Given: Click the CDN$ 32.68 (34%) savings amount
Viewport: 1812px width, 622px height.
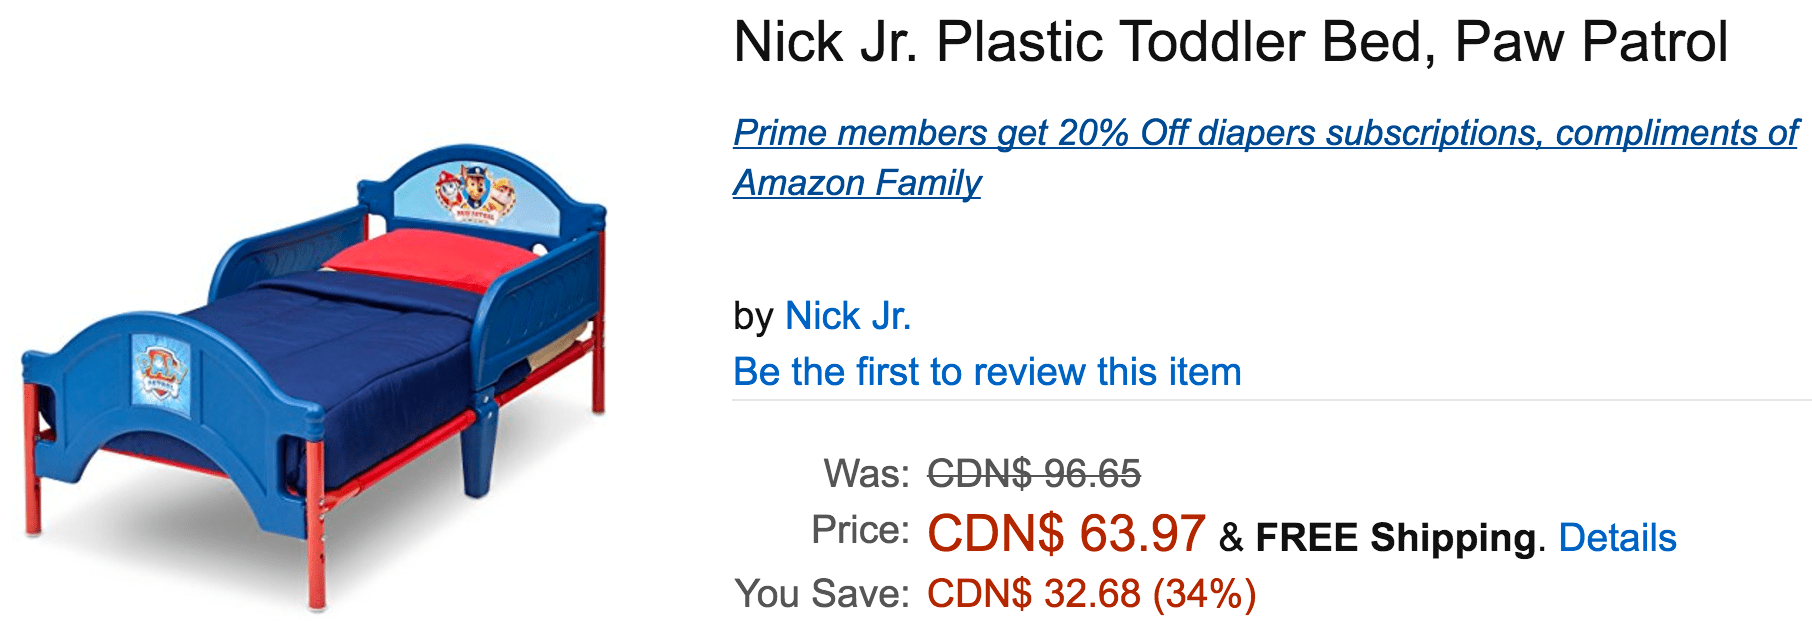Looking at the screenshot, I should (1091, 594).
